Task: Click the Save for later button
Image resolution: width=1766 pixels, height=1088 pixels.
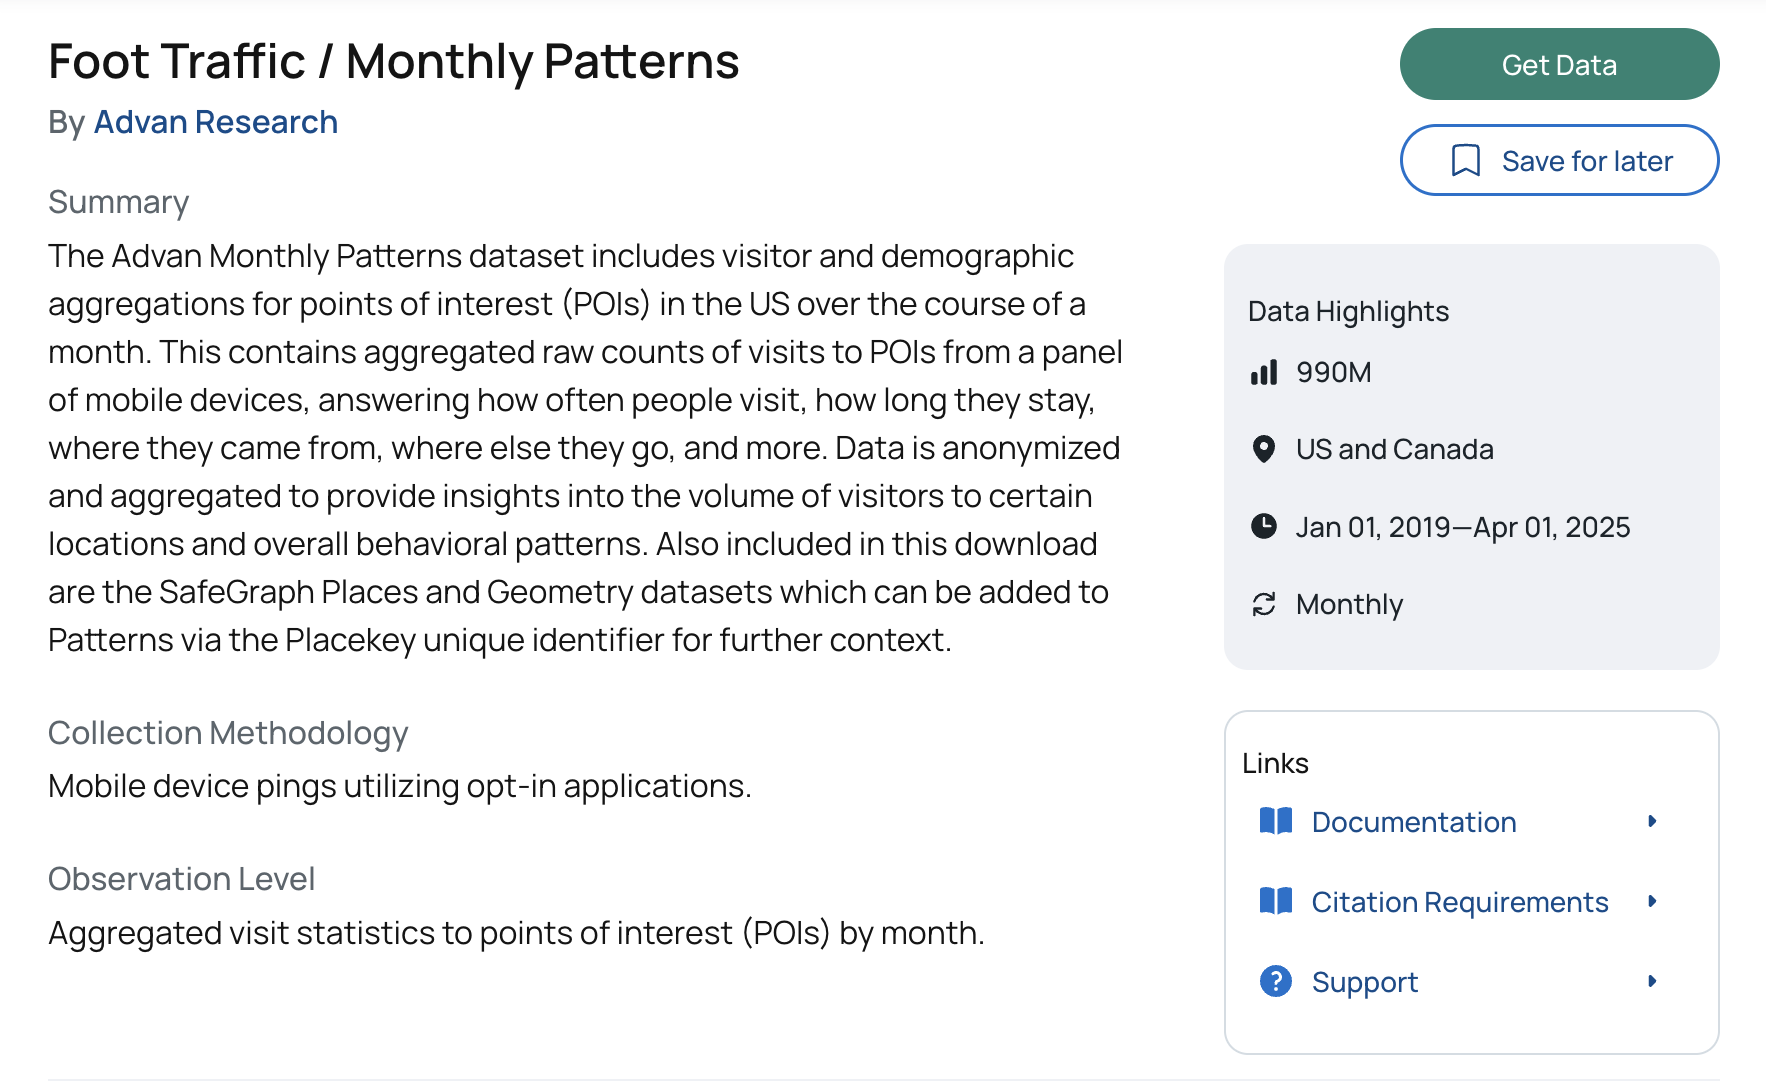Action: [1559, 160]
